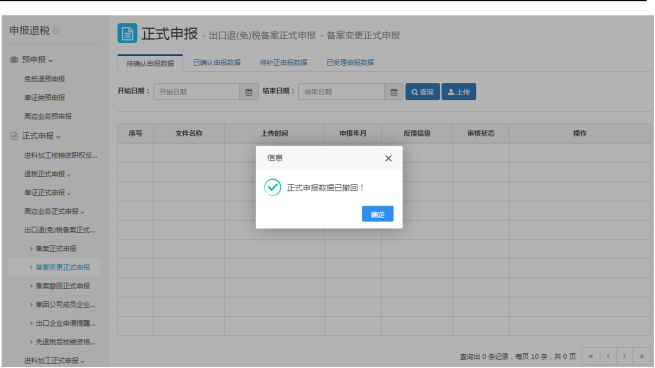
Task: Switch to the 待补正申报数据 tab
Action: [283, 63]
